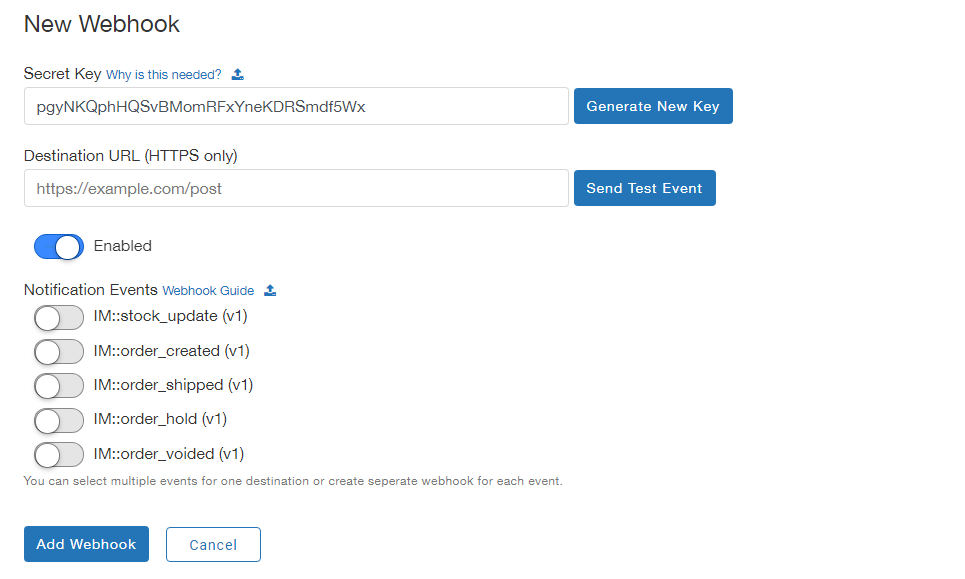Screen dimensions: 965x579
Task: Click the hint text about selecting multiple events
Action: [291, 481]
